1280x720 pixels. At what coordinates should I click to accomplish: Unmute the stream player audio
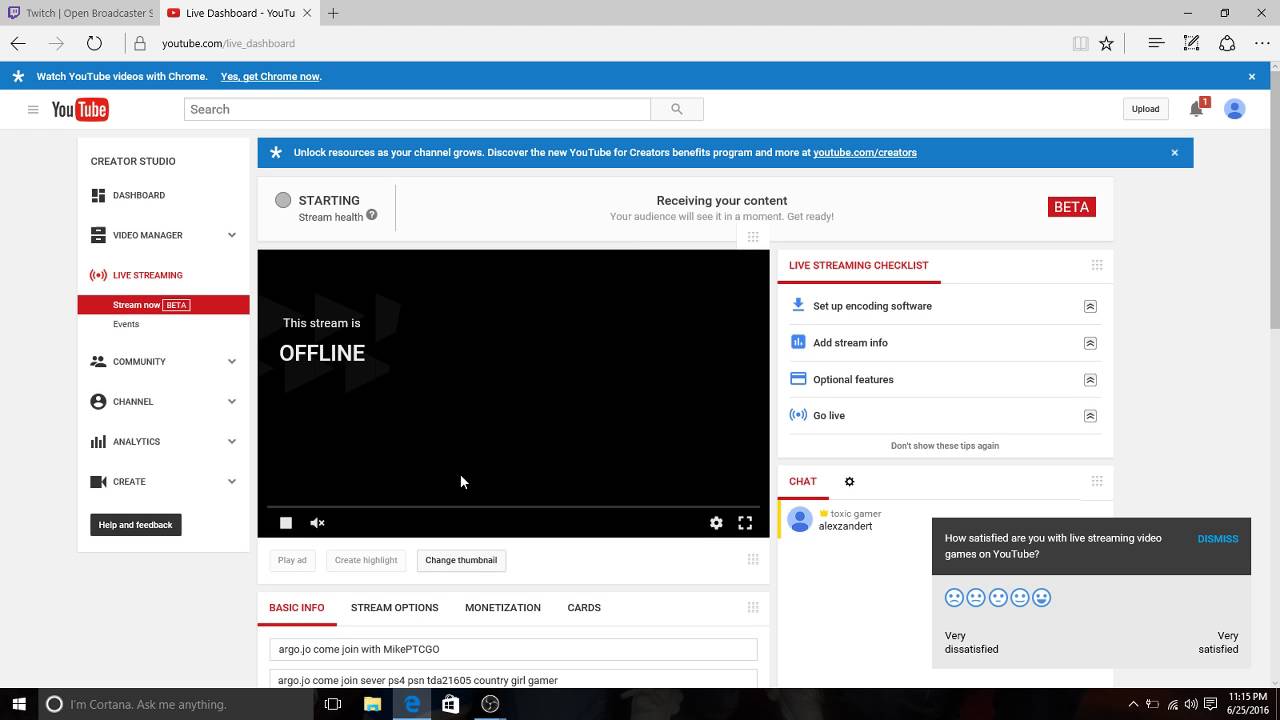tap(317, 523)
